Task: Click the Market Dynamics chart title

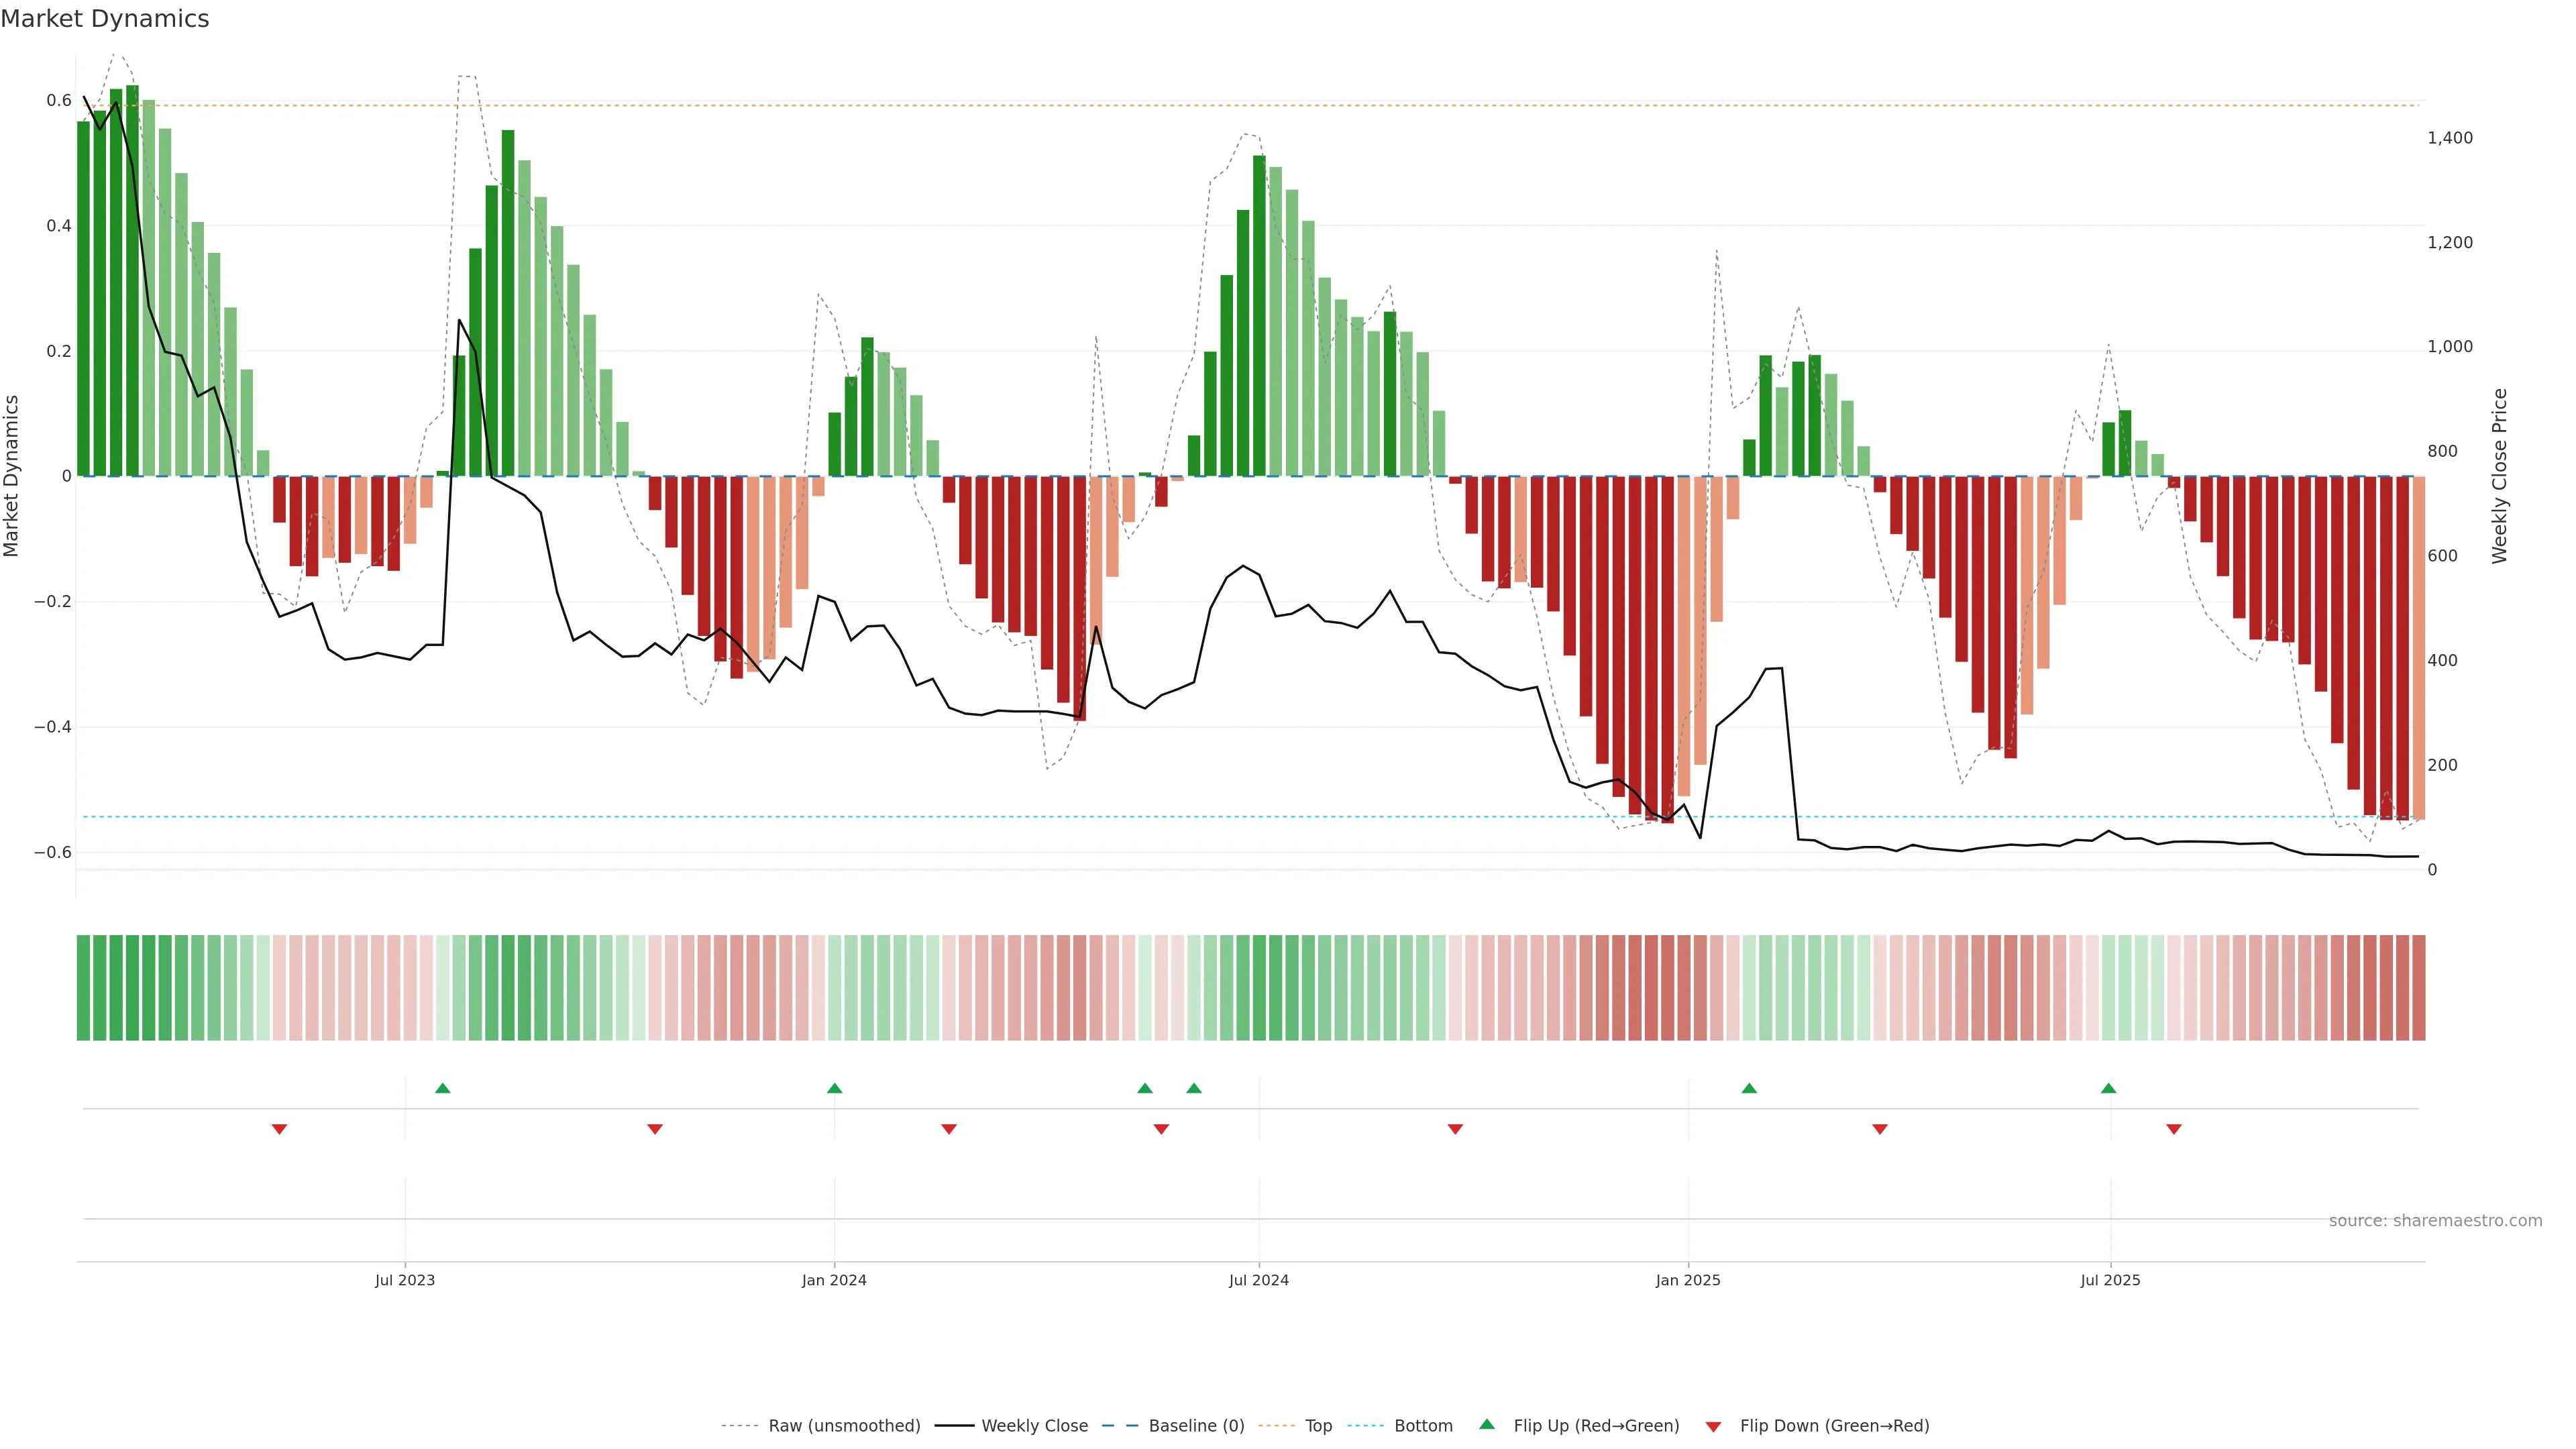Action: coord(105,19)
